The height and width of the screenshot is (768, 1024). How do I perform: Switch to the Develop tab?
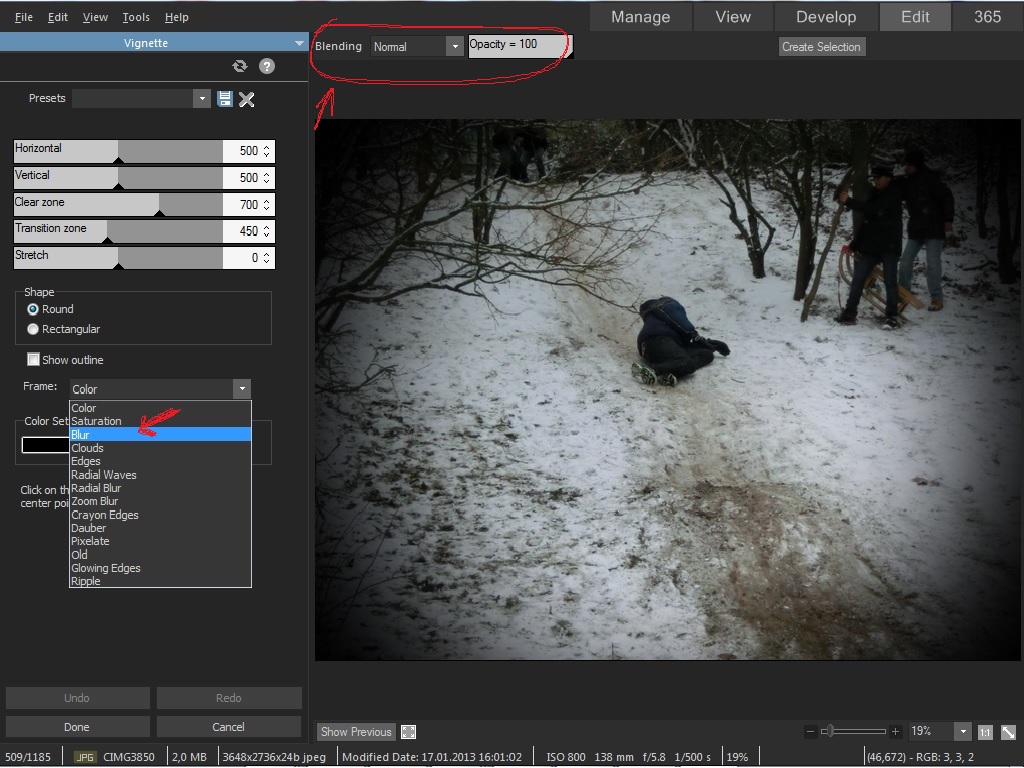click(826, 16)
